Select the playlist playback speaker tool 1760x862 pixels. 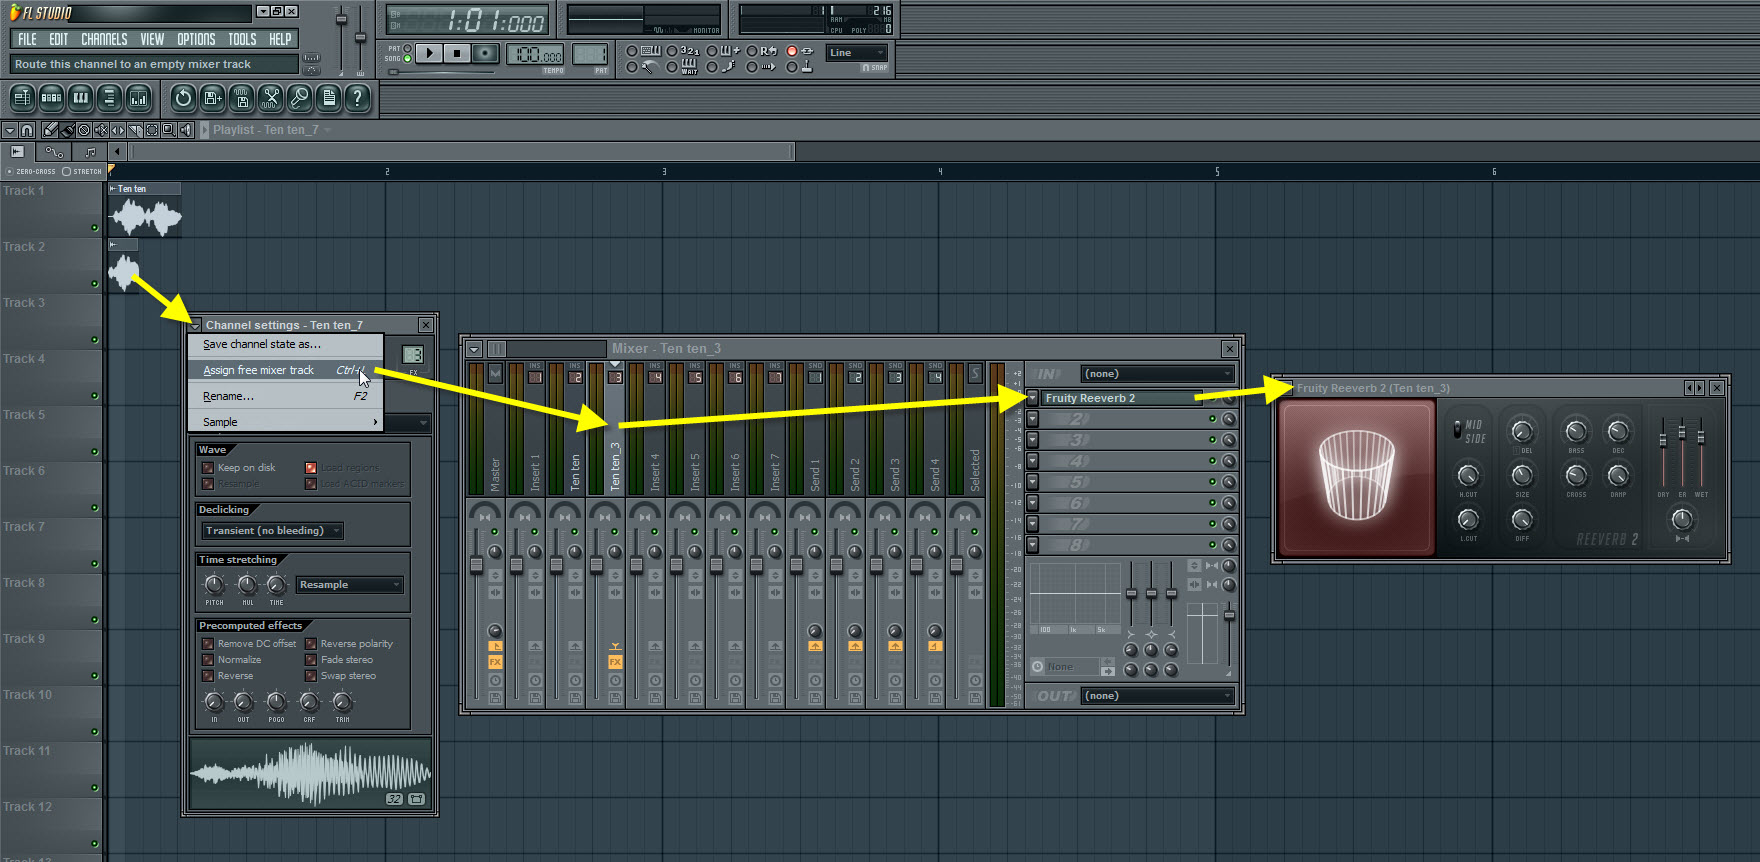point(186,130)
